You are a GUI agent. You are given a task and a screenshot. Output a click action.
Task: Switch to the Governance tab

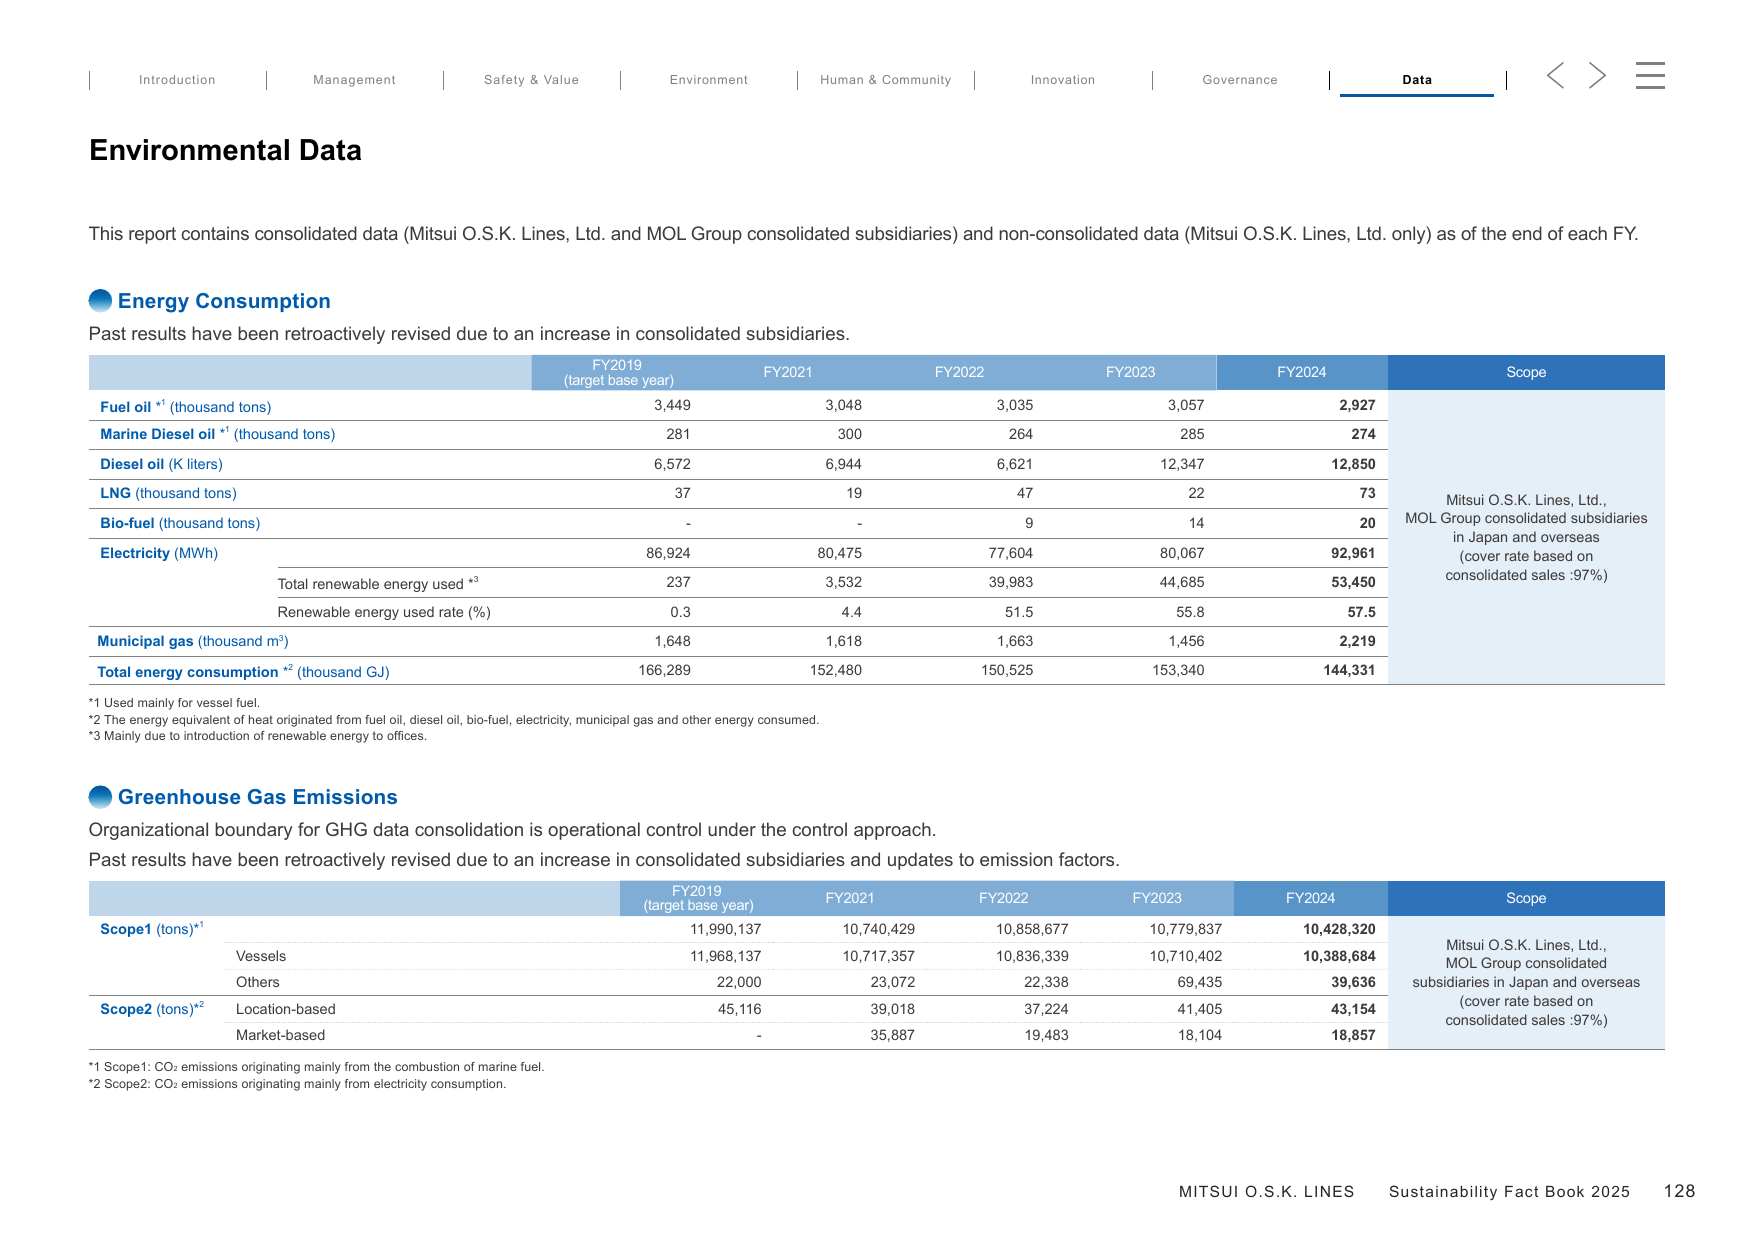coord(1240,80)
